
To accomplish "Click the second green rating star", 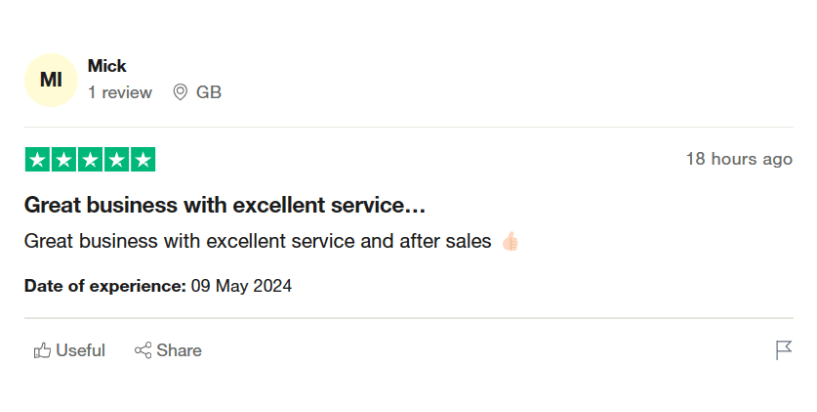I will coord(63,159).
